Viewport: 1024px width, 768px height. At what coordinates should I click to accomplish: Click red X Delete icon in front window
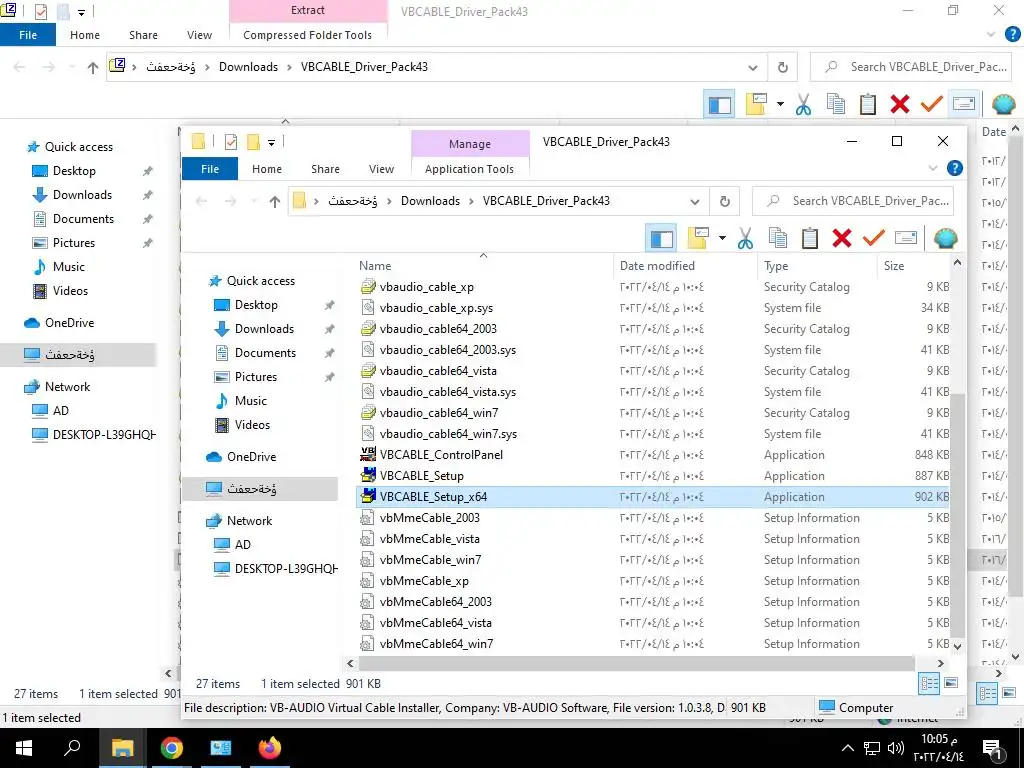tap(842, 238)
